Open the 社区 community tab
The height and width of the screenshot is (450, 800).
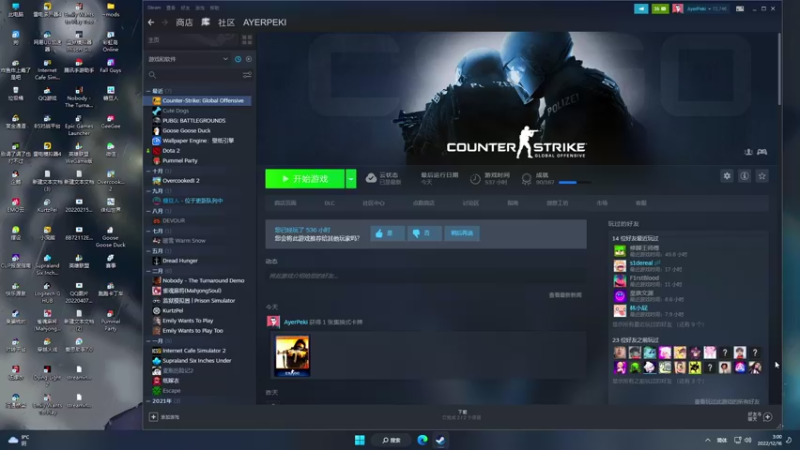click(x=227, y=22)
